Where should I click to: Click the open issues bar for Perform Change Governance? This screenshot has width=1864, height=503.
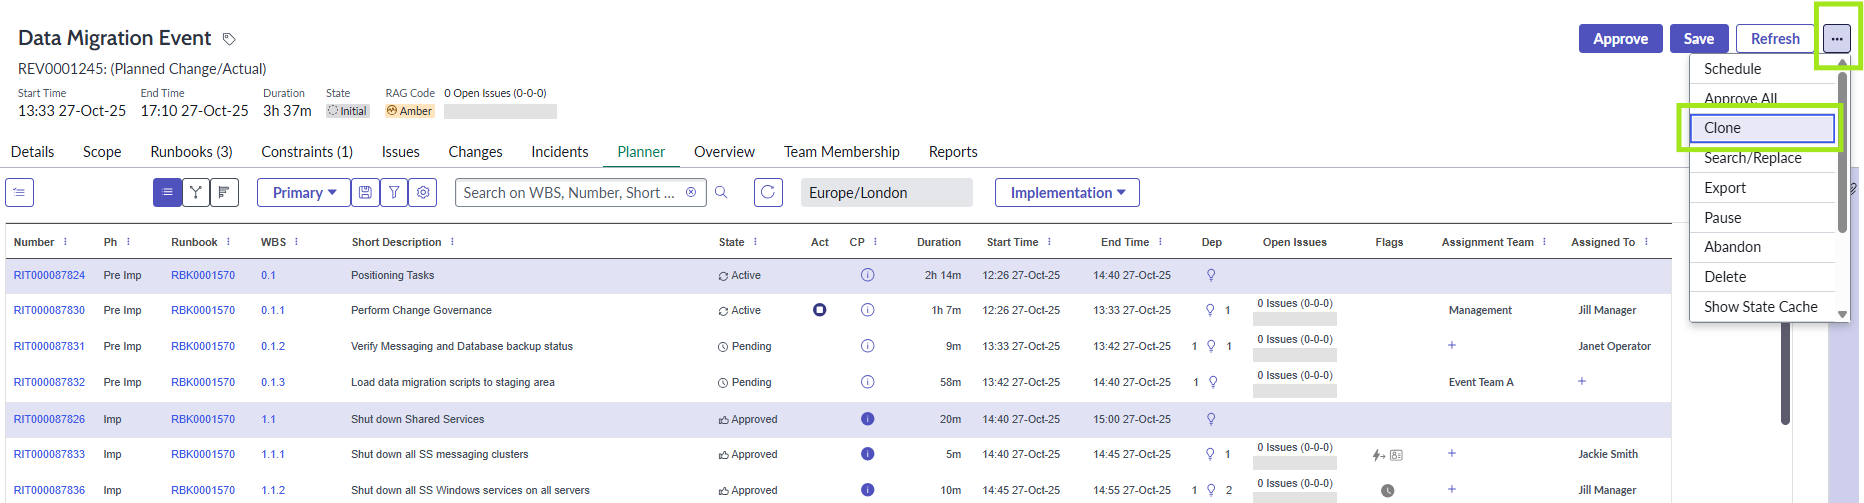pos(1294,319)
